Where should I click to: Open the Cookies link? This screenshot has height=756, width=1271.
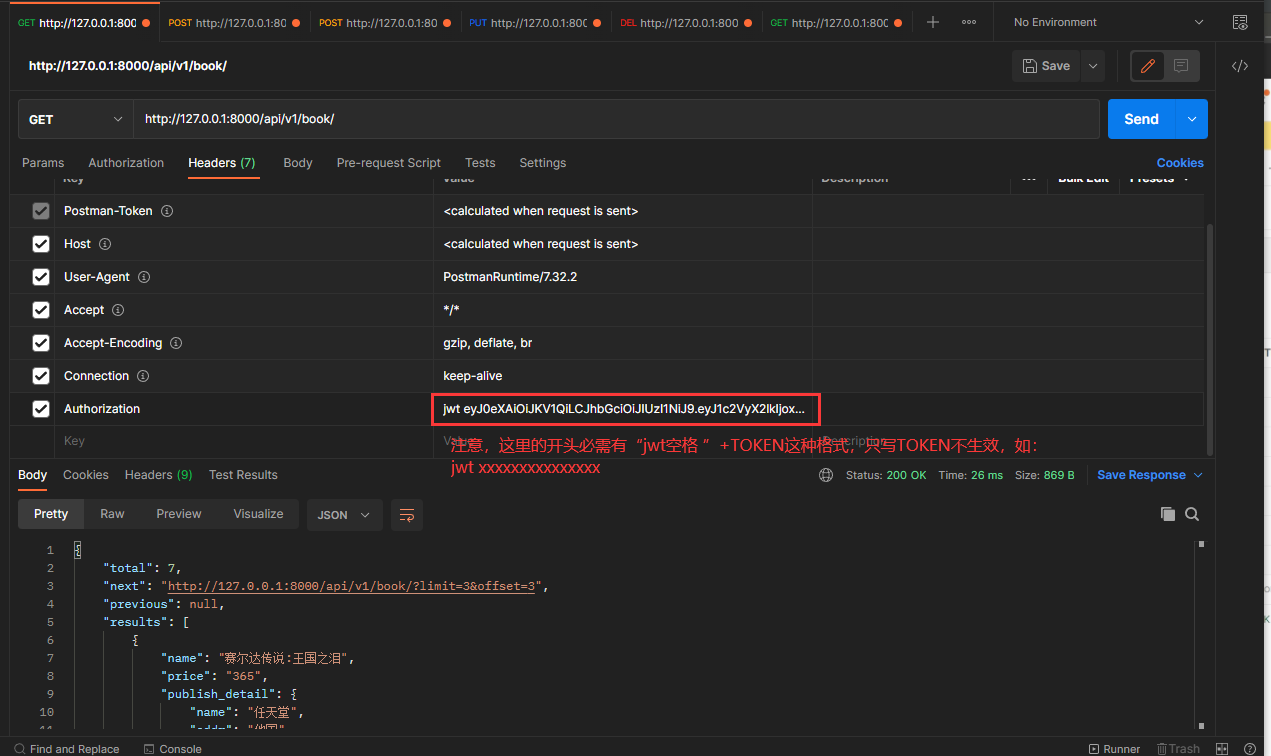point(1180,163)
